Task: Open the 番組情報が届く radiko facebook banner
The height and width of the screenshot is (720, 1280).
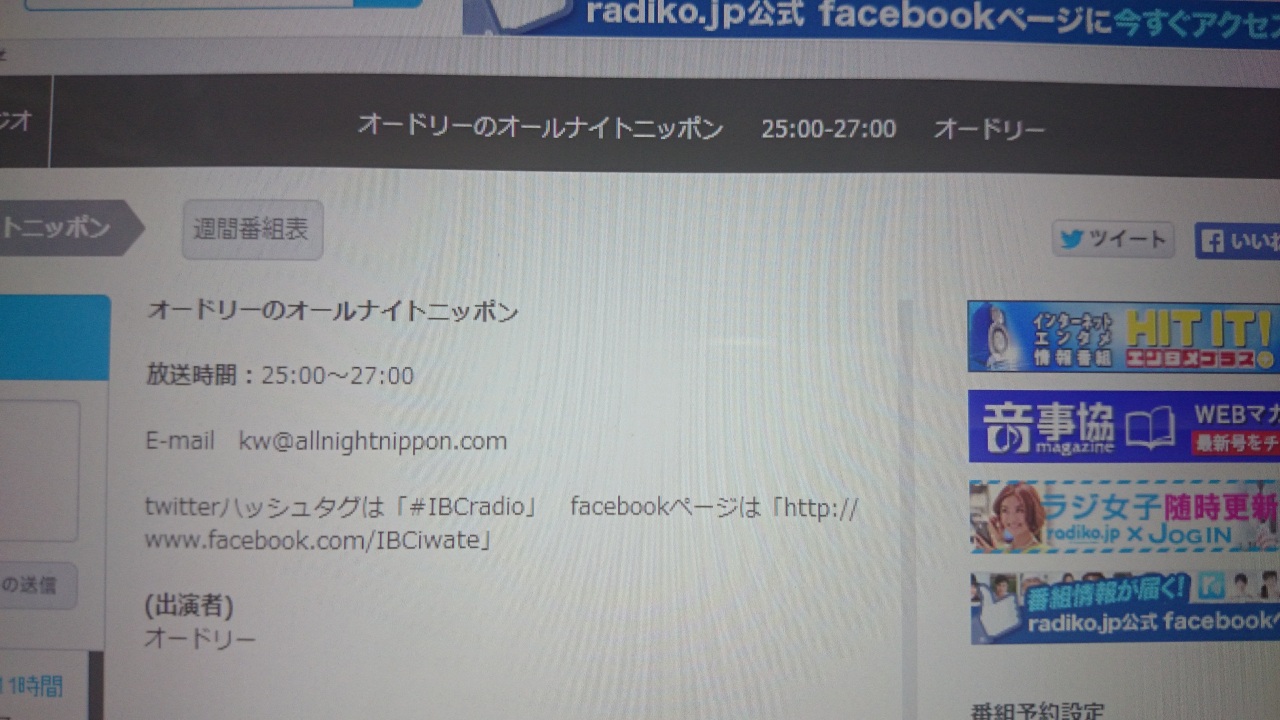Action: click(1125, 607)
